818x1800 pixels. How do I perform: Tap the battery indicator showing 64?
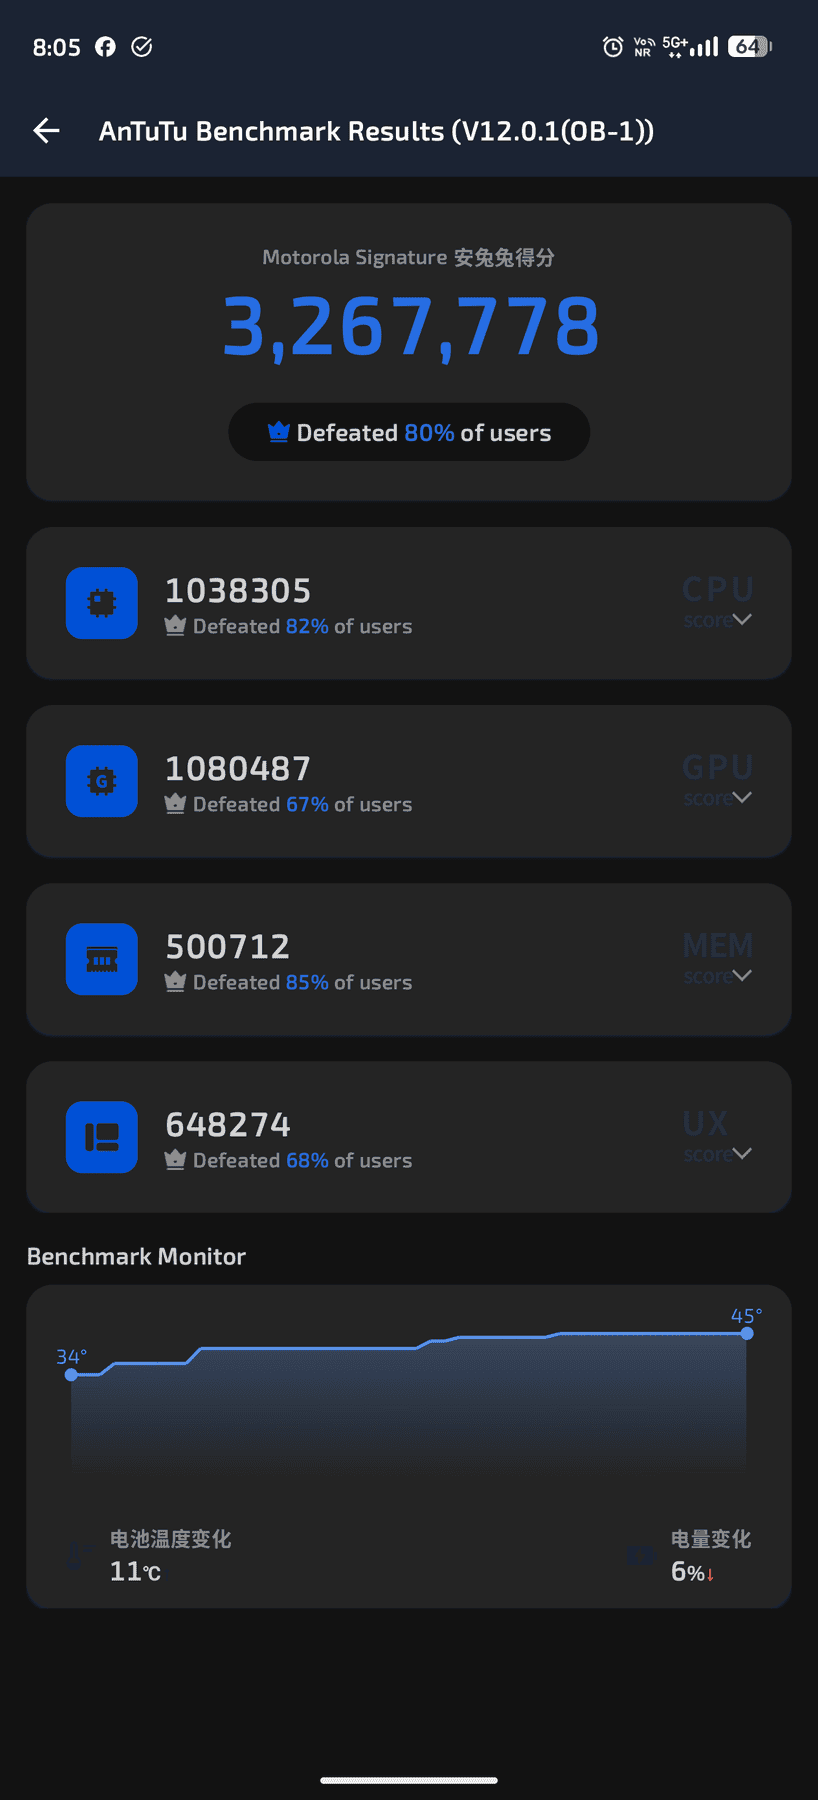[x=750, y=47]
